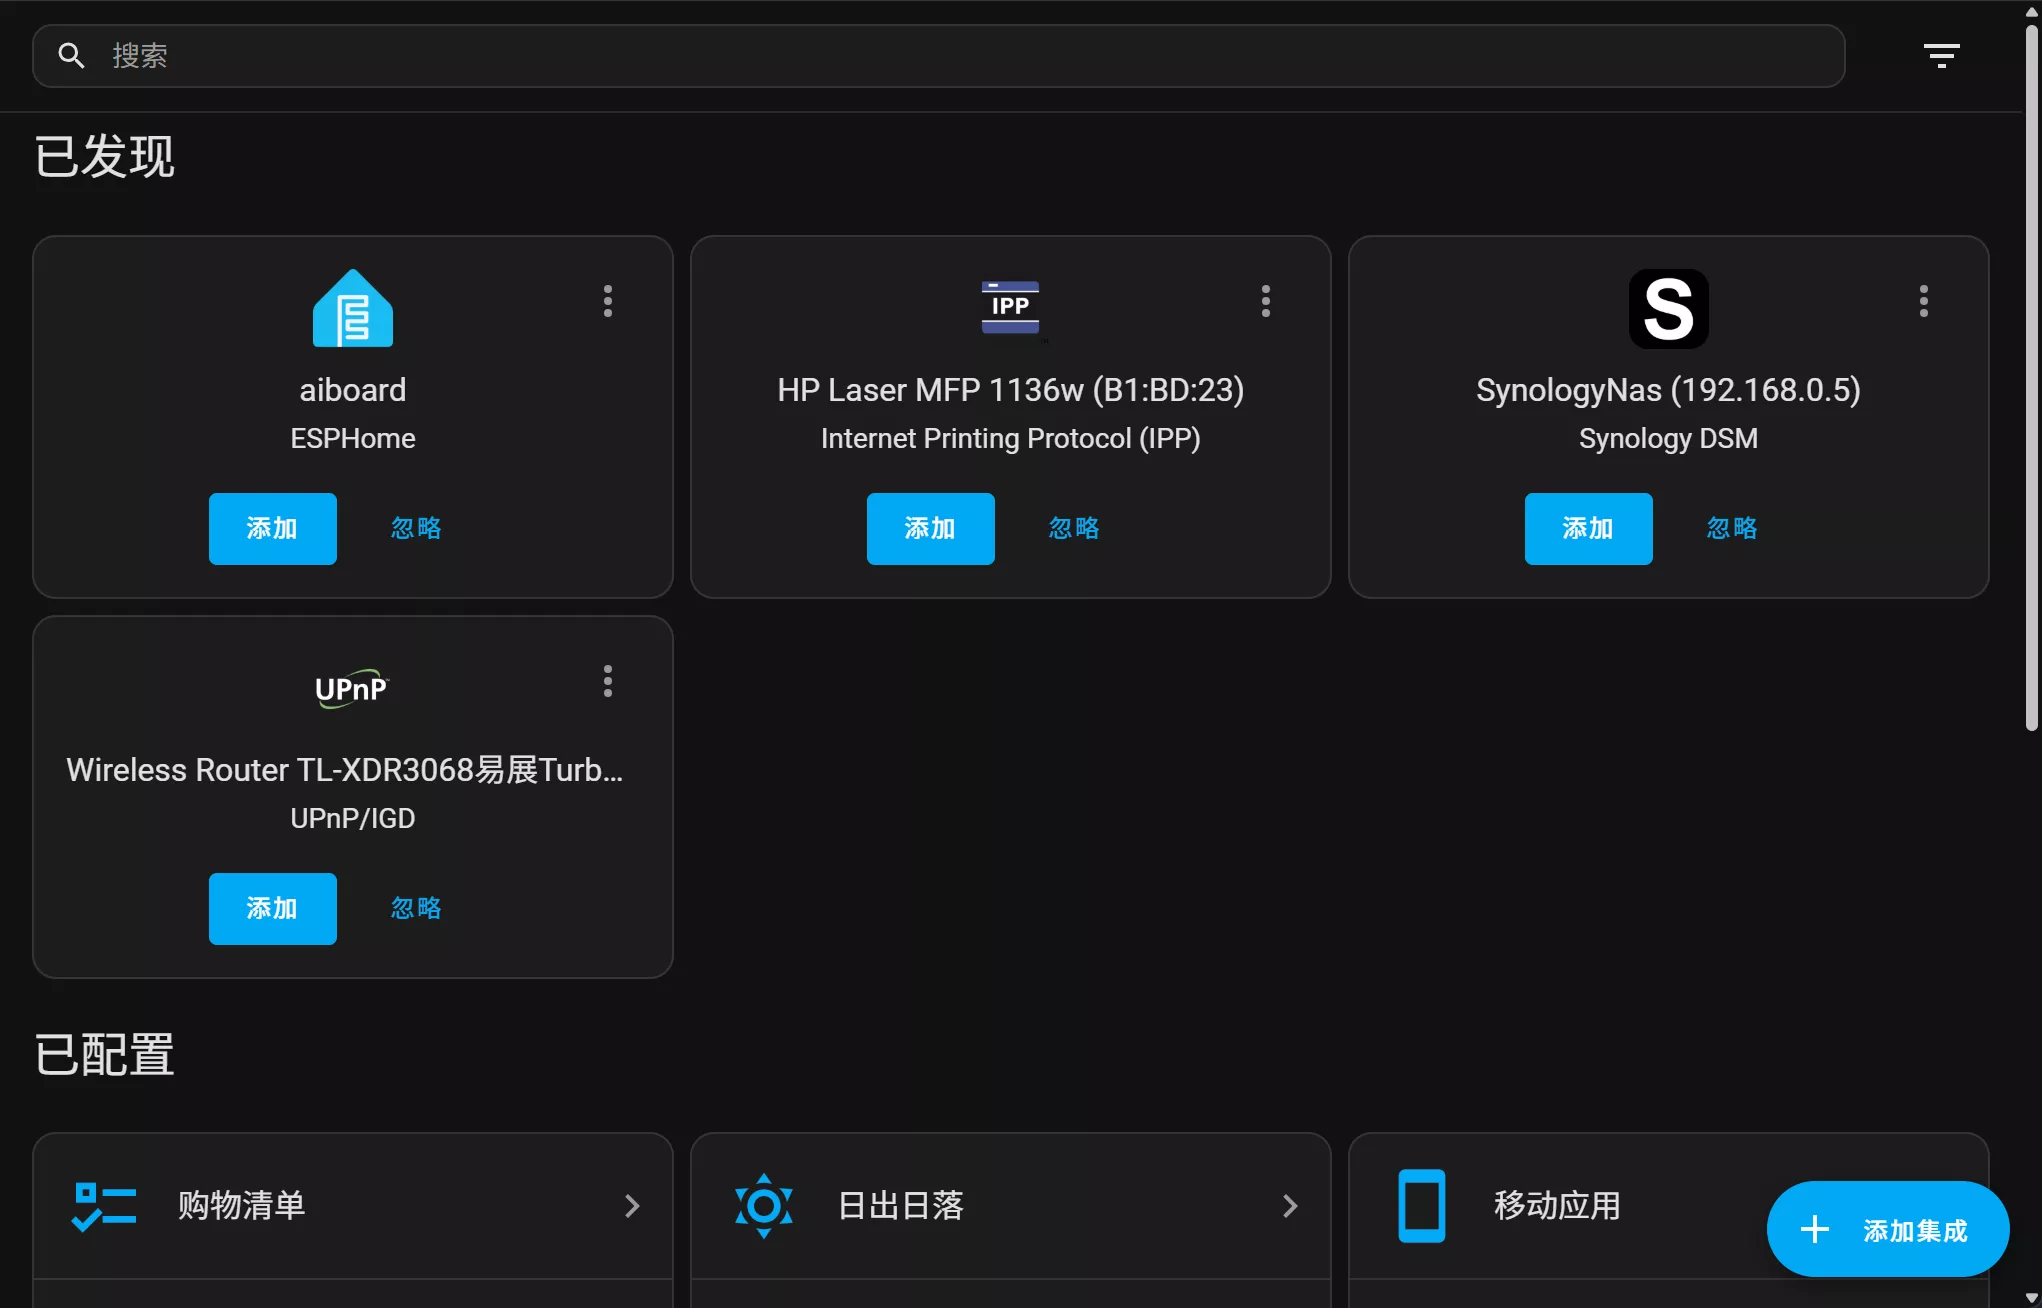Screen dimensions: 2042x1308
Task: Open the 移动应用 entry text
Action: click(1557, 1206)
